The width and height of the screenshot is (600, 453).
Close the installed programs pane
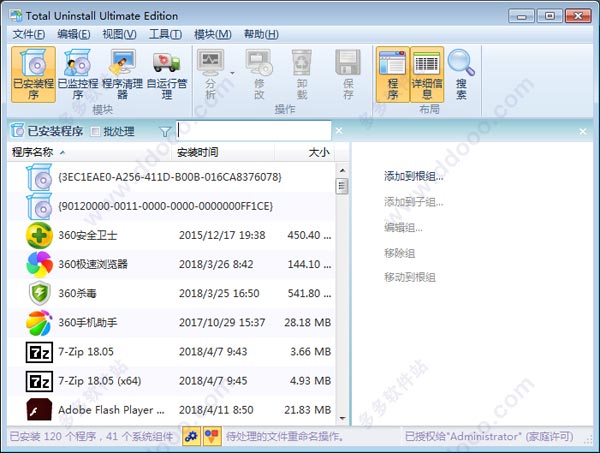(x=339, y=131)
